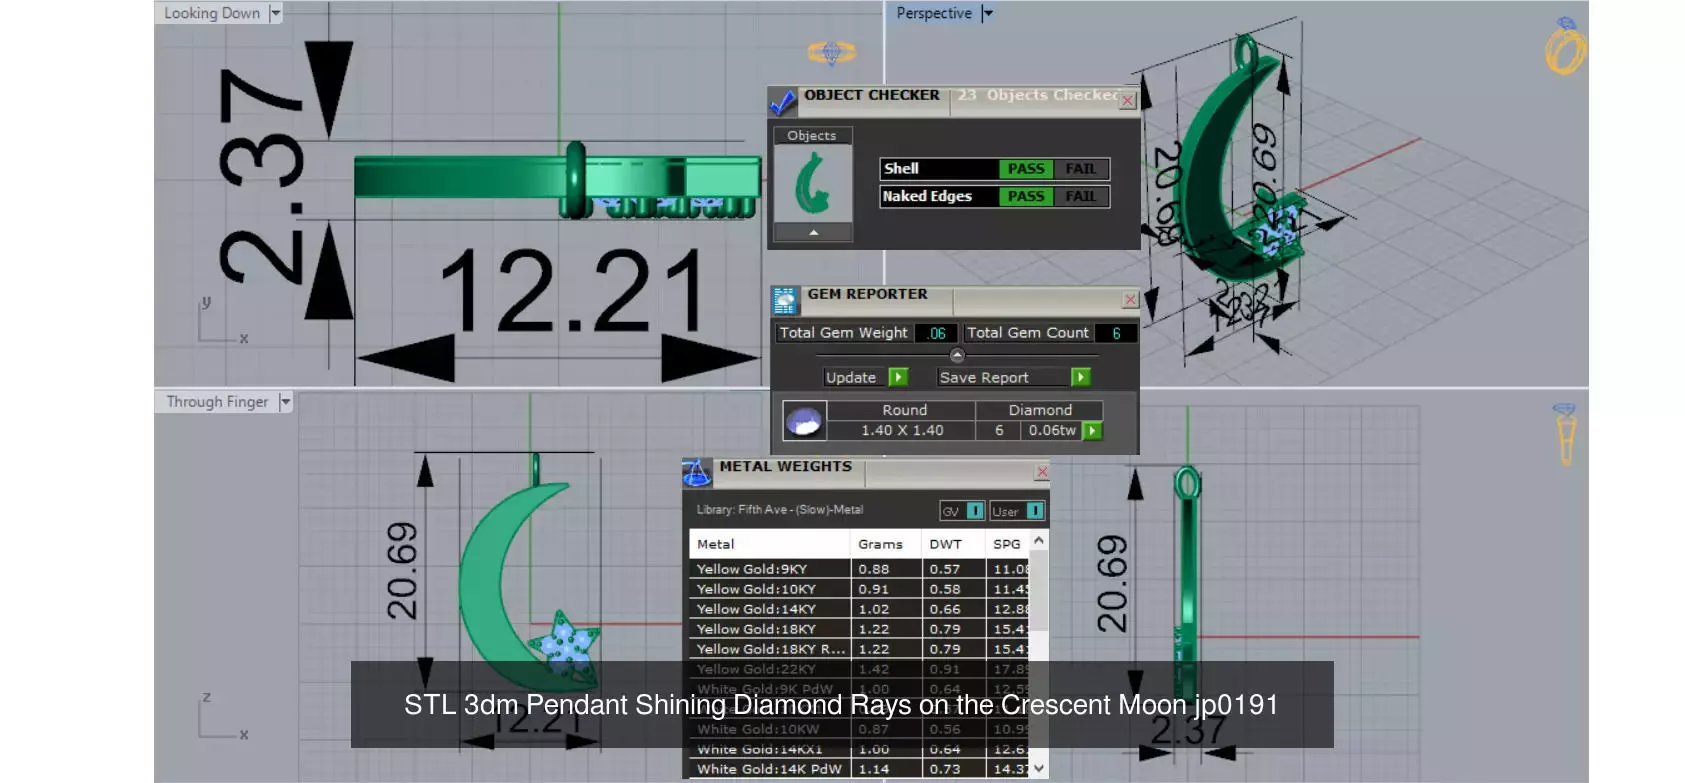Click the Total Gem Count value 6
1685x783 pixels.
pyautogui.click(x=1115, y=333)
